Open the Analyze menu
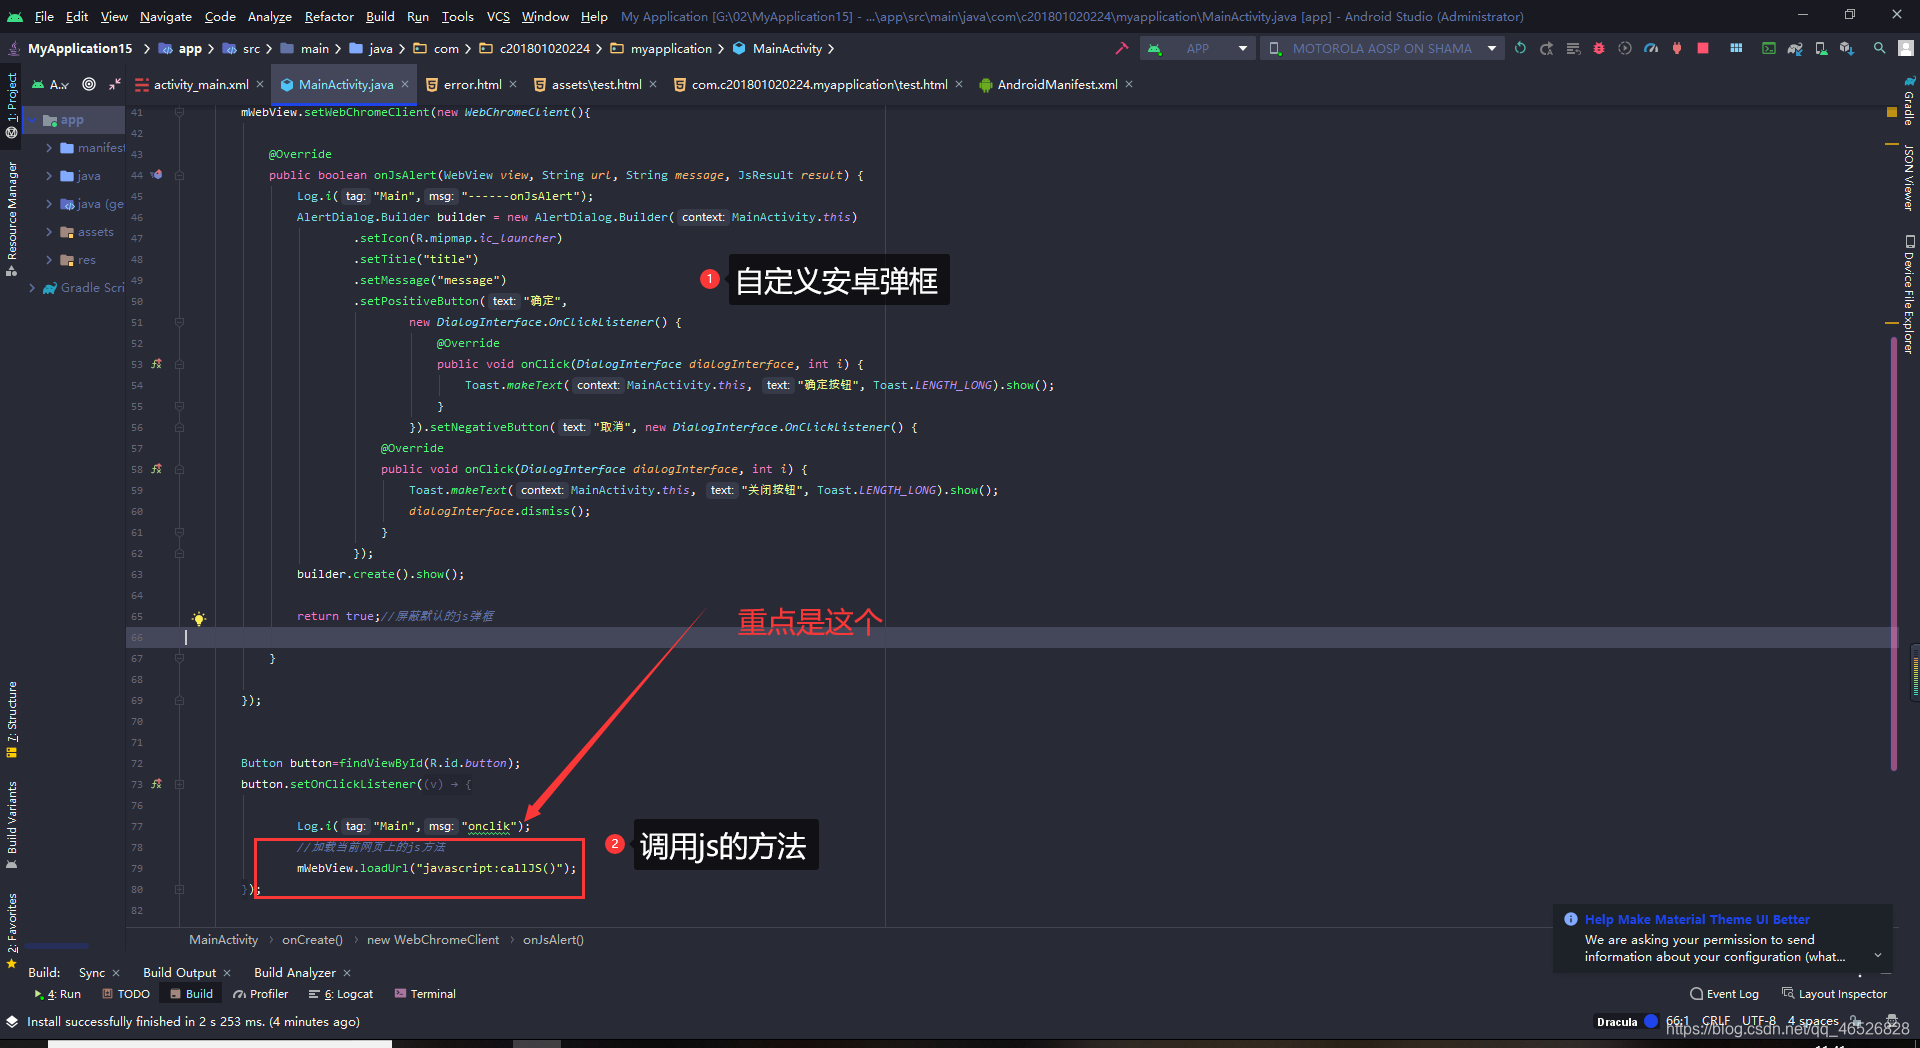 [270, 16]
